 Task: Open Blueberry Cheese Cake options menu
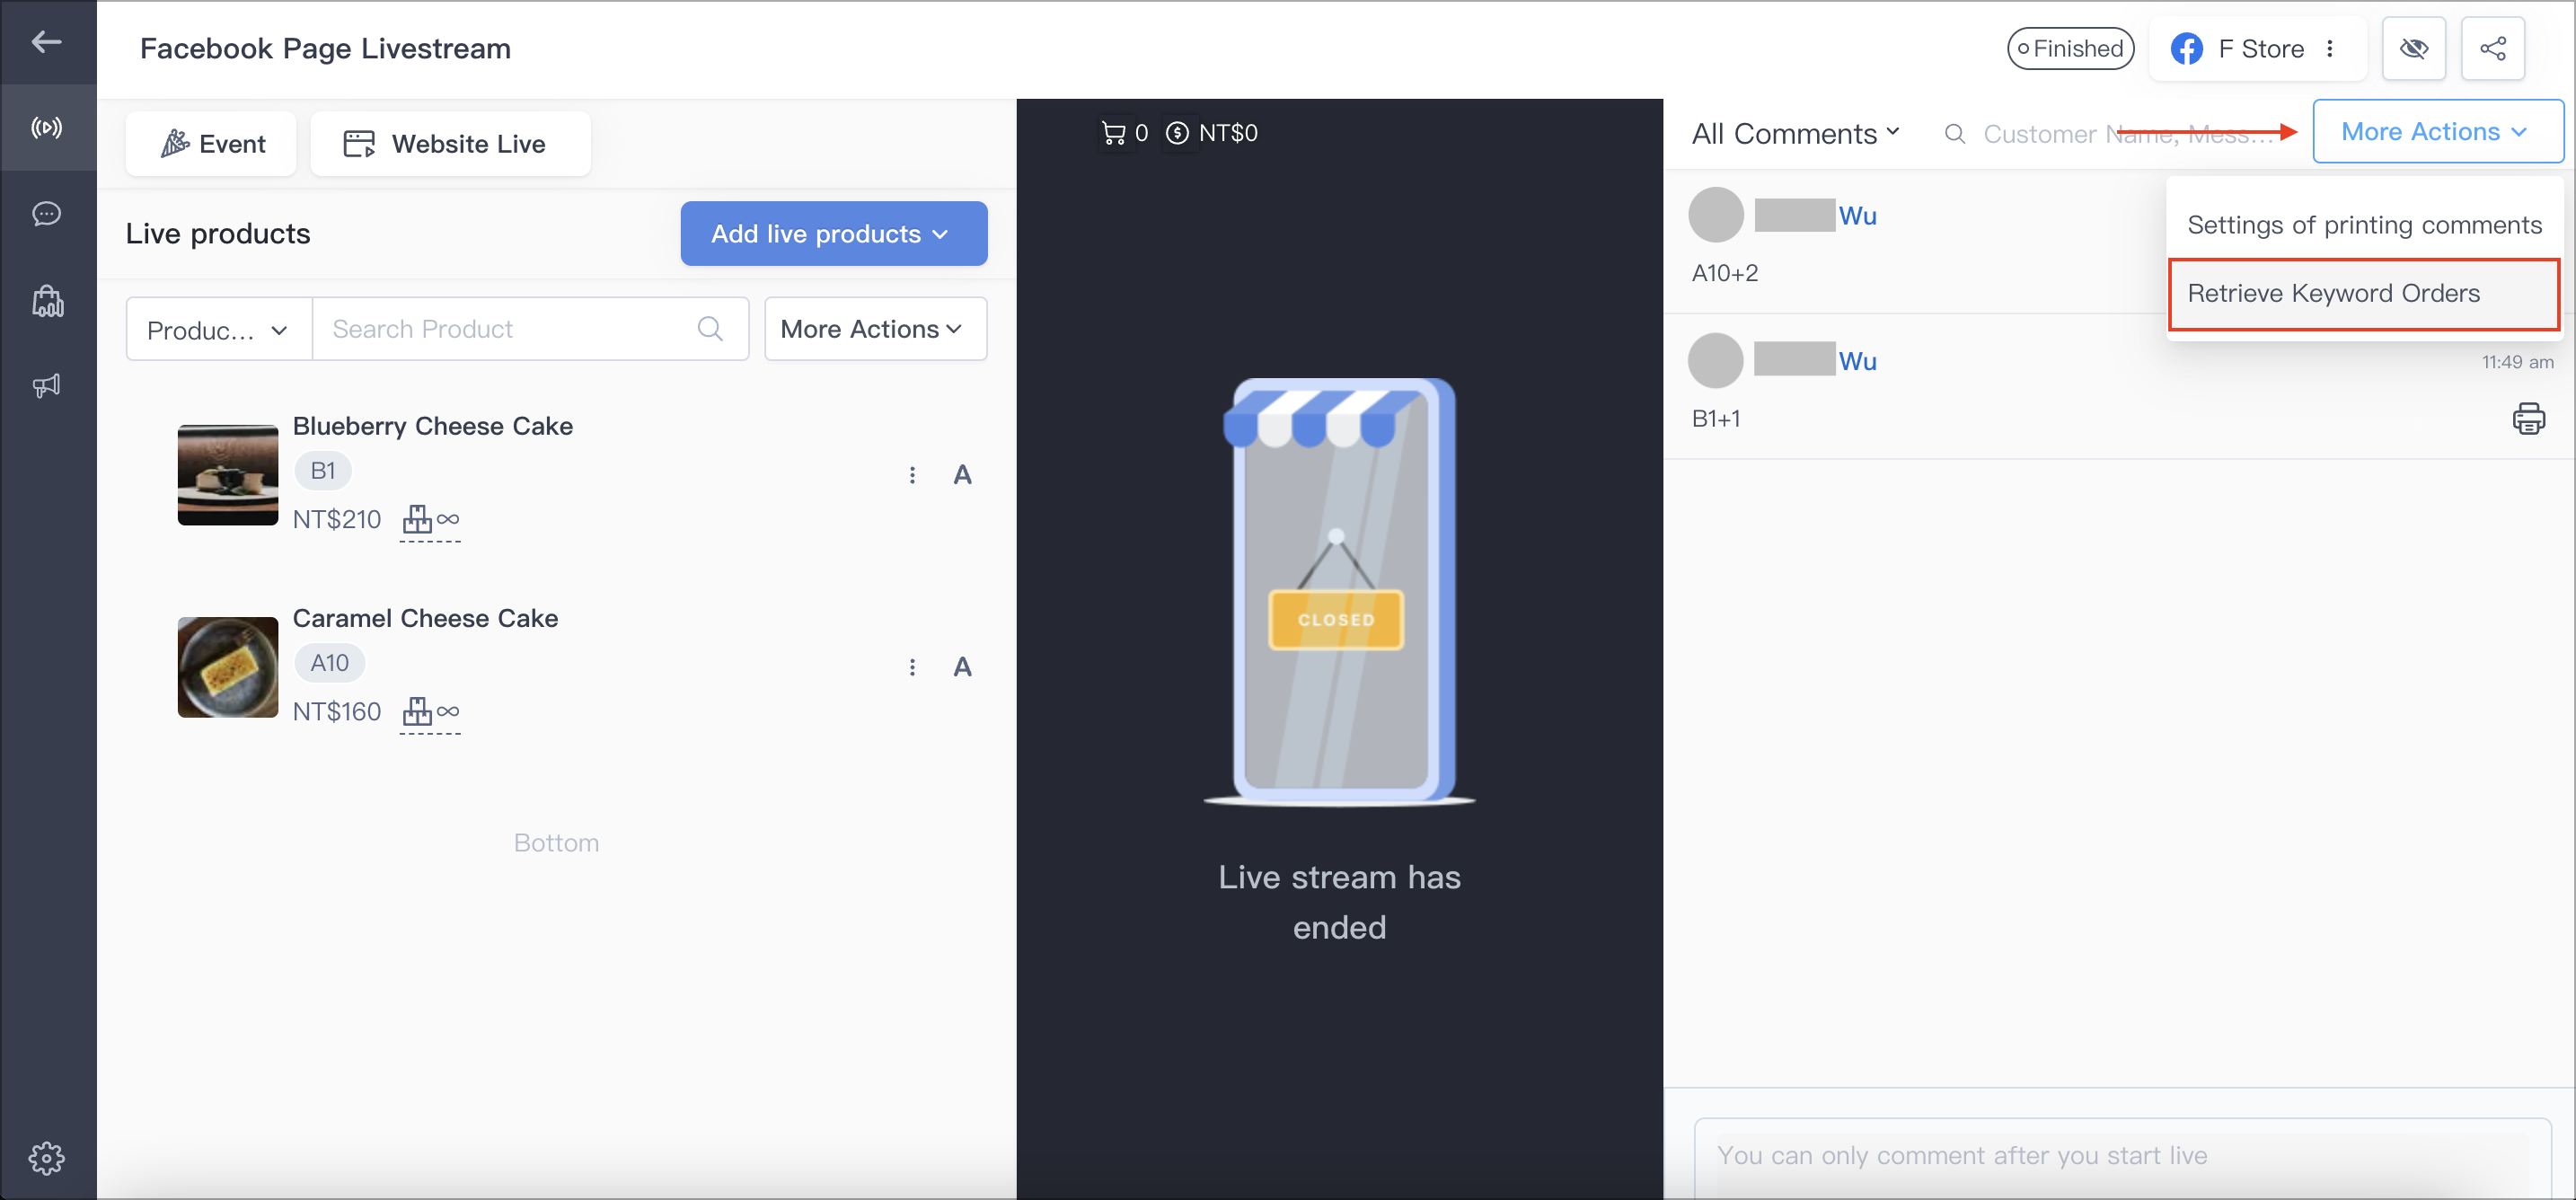[x=911, y=475]
